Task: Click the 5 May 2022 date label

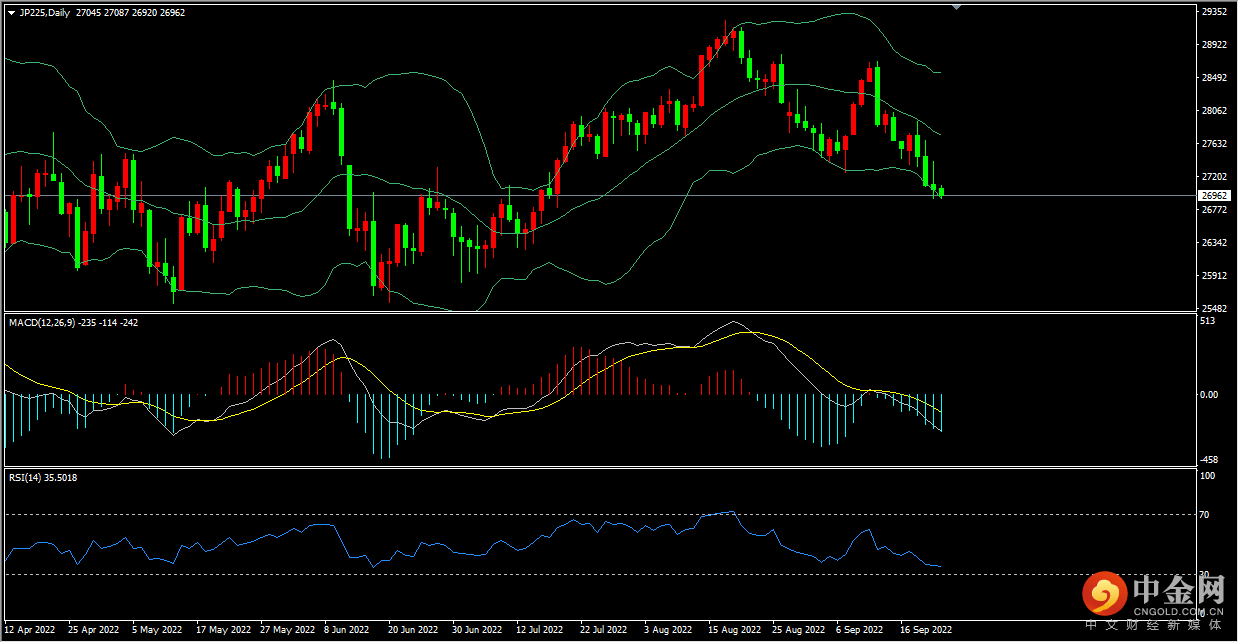Action: point(155,630)
